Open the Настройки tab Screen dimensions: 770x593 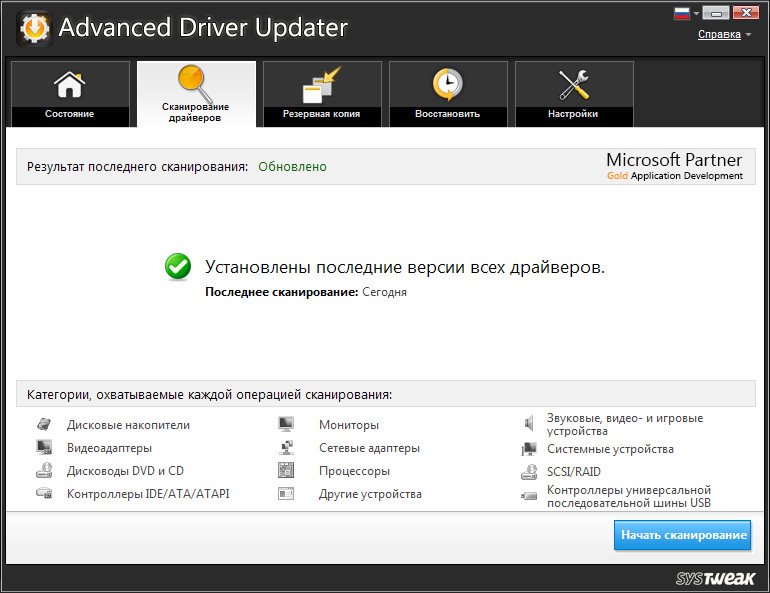click(574, 94)
